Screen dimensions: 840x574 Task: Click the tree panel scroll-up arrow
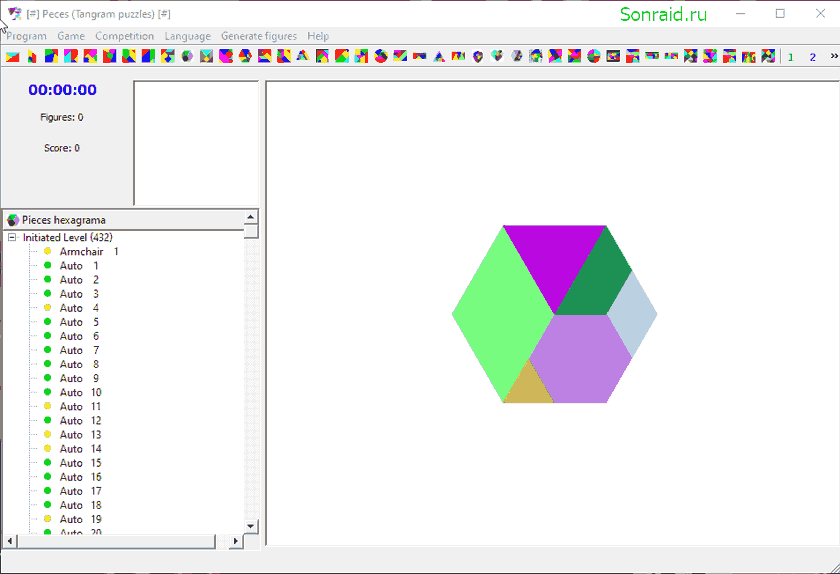(x=251, y=217)
